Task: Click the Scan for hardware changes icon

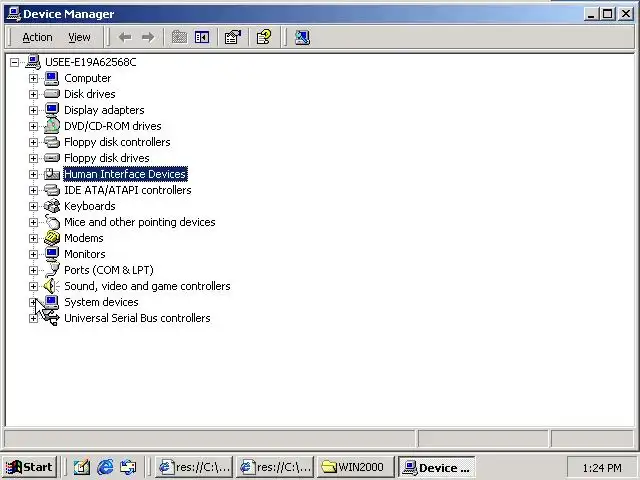Action: coord(302,38)
